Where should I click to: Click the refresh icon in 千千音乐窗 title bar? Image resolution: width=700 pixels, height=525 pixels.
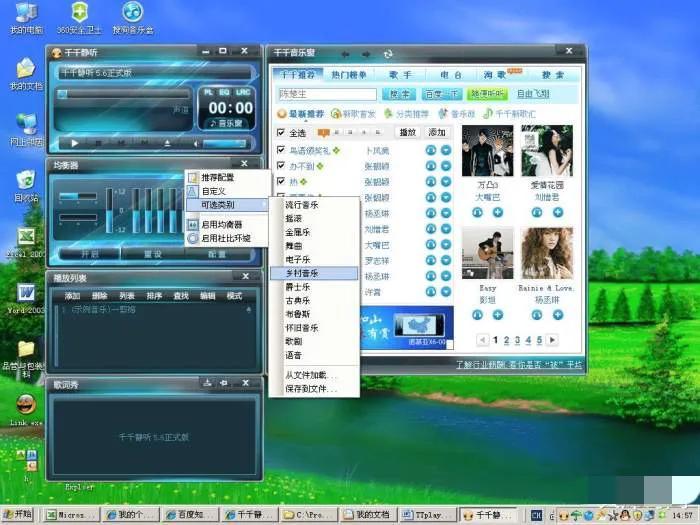(387, 54)
